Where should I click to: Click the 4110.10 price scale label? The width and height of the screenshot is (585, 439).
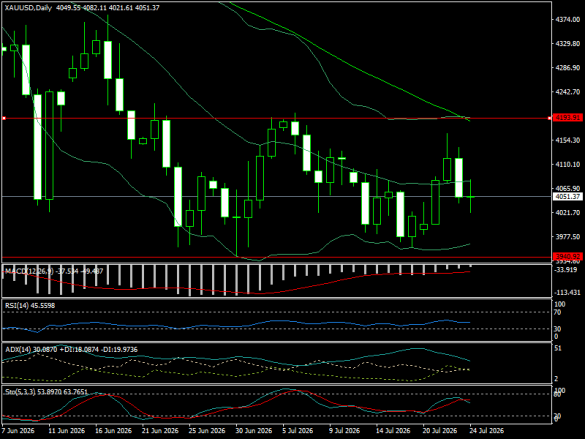tap(568, 164)
